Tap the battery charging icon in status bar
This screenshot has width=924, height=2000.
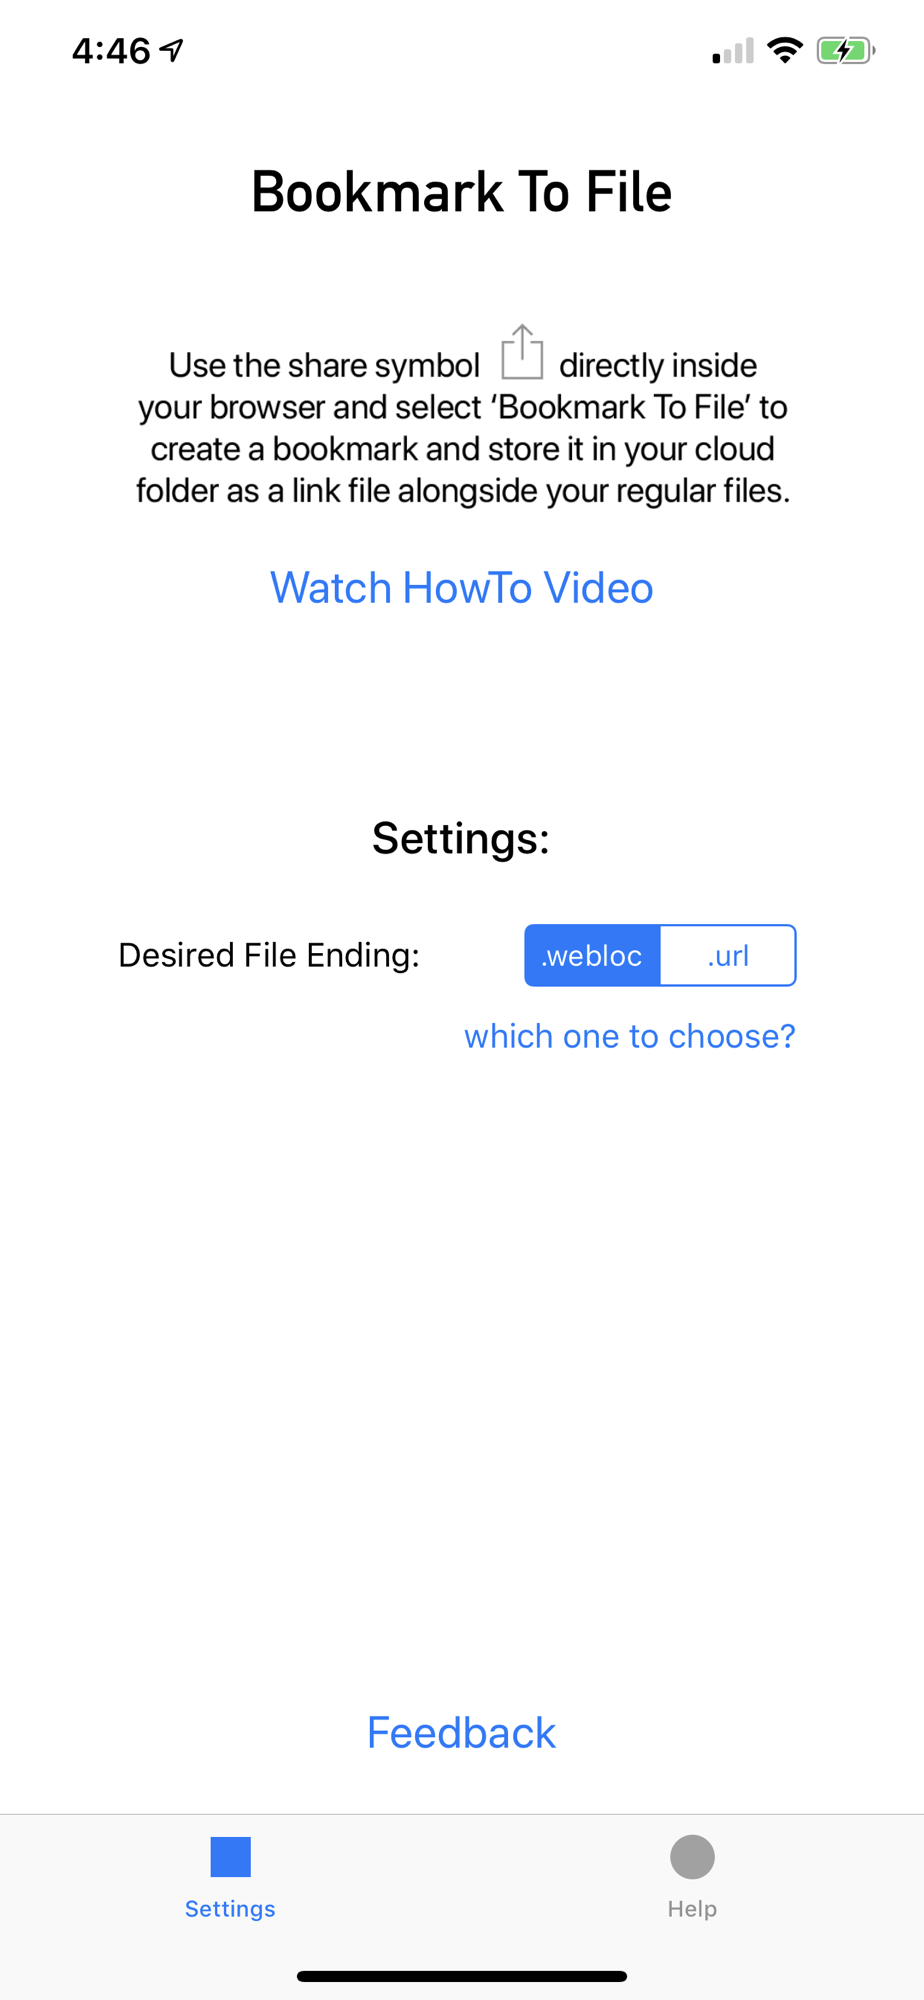(x=846, y=50)
